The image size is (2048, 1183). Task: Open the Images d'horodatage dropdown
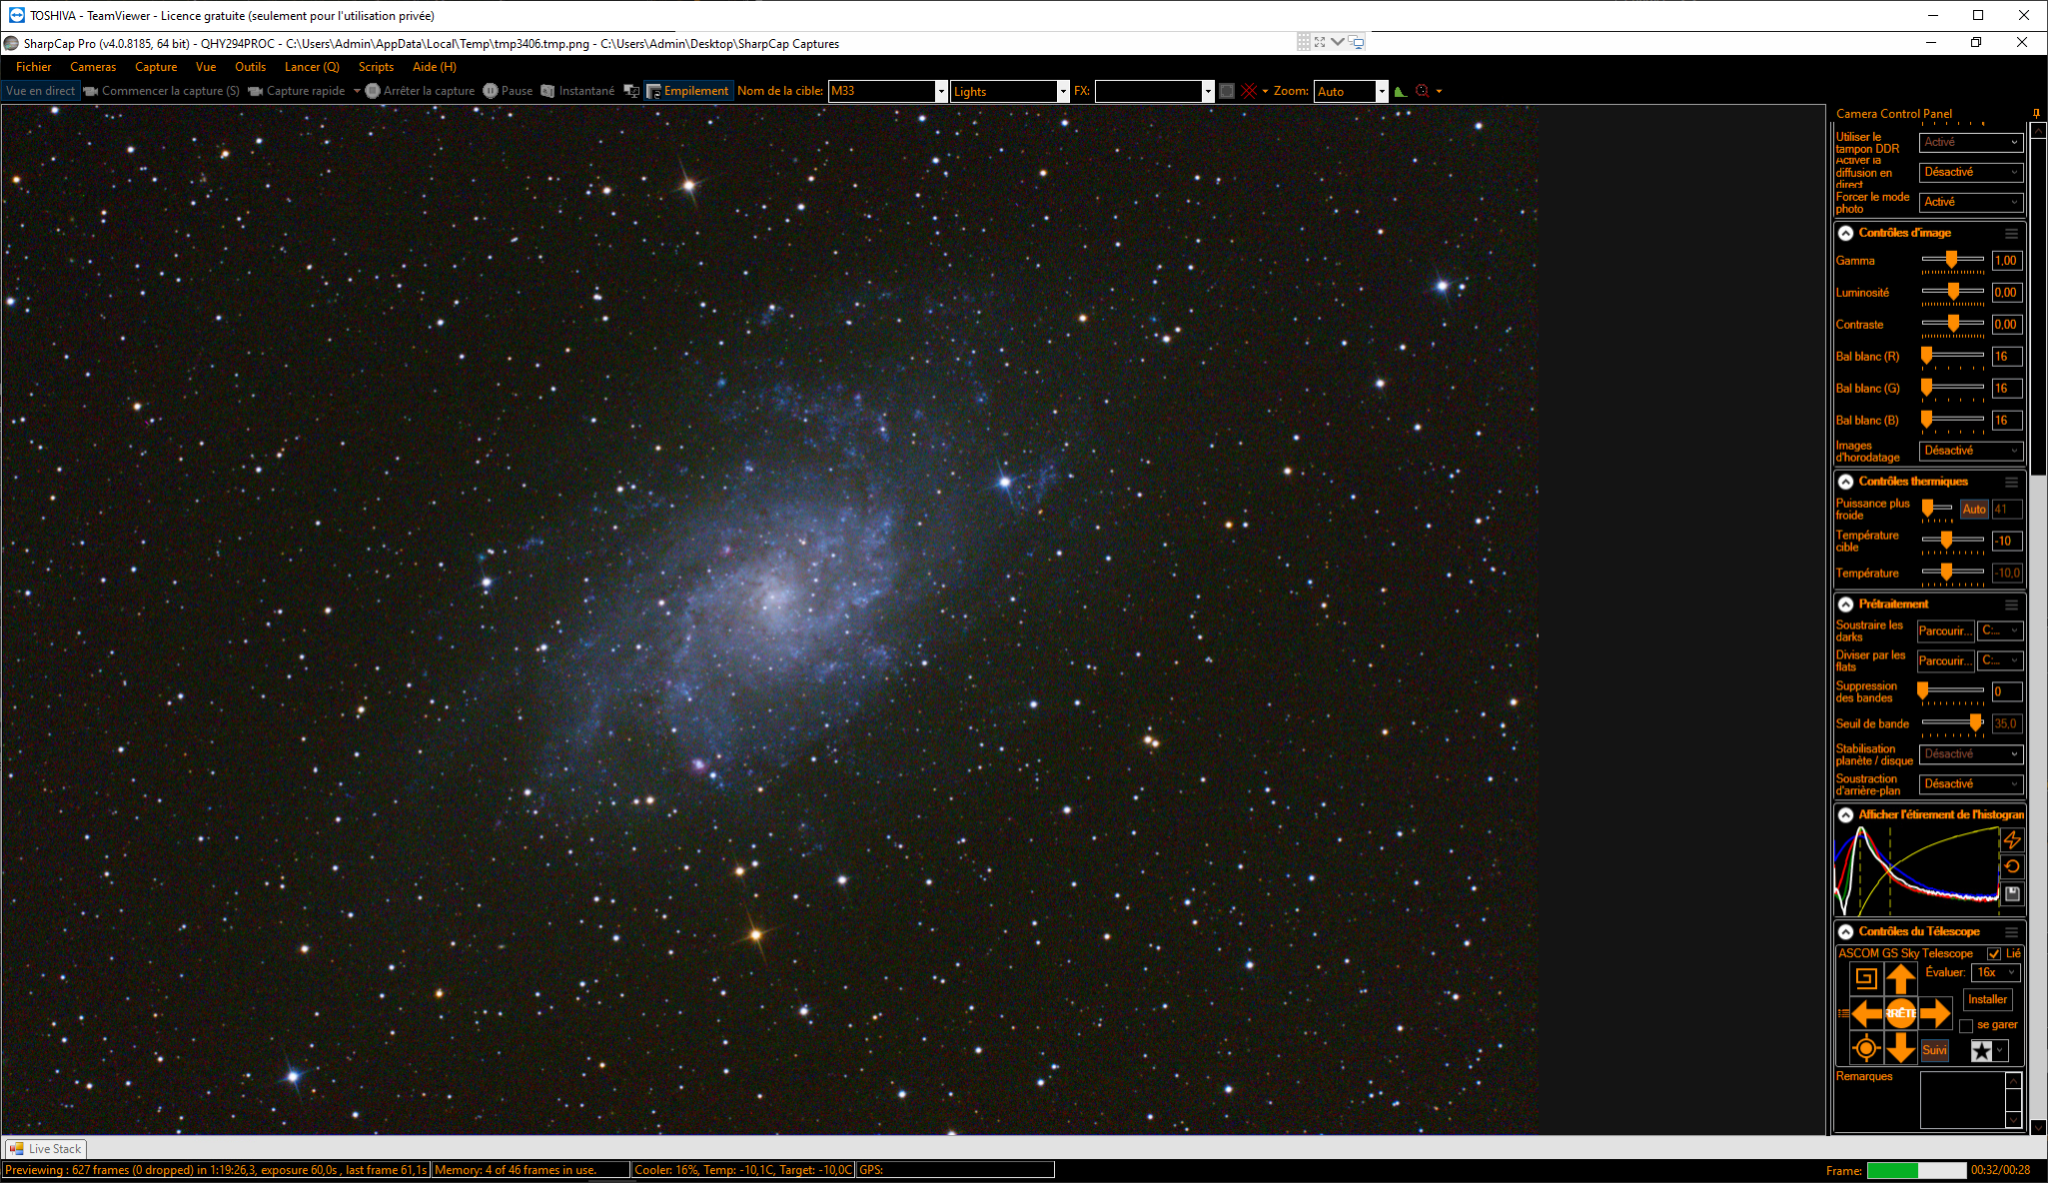(x=1971, y=451)
